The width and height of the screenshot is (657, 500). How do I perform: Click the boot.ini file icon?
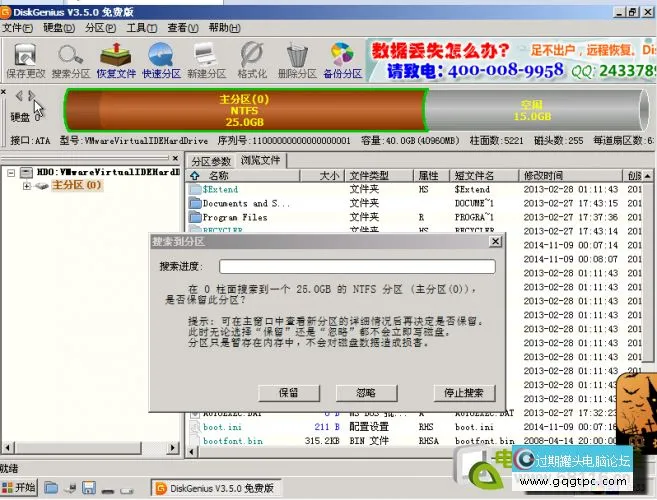[x=194, y=427]
